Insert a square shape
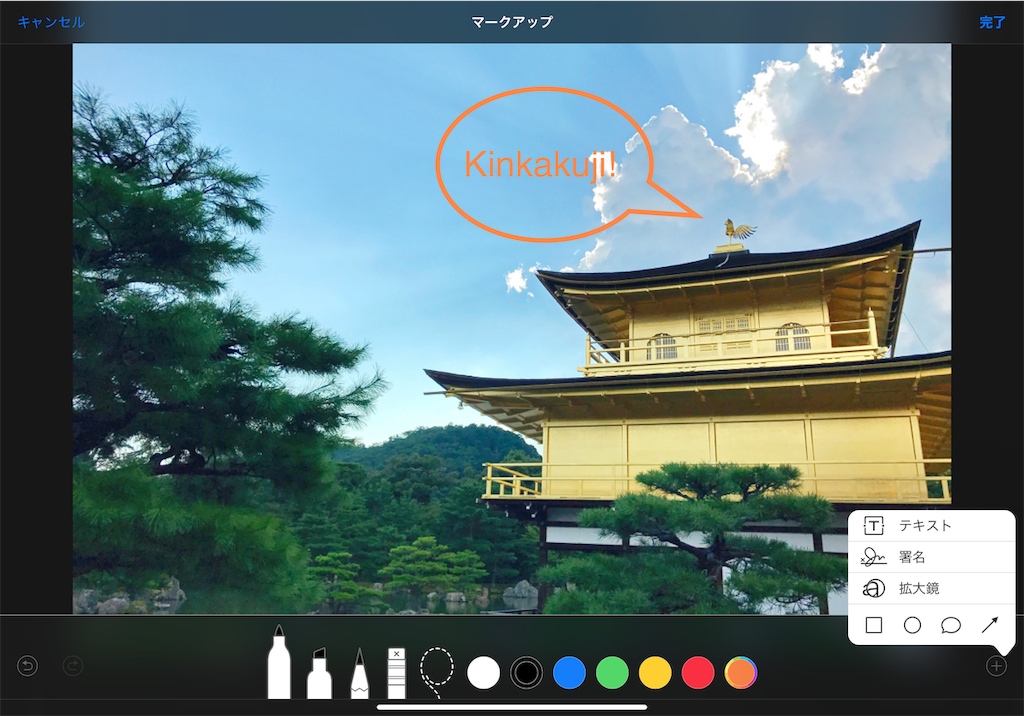The width and height of the screenshot is (1024, 716). click(874, 623)
